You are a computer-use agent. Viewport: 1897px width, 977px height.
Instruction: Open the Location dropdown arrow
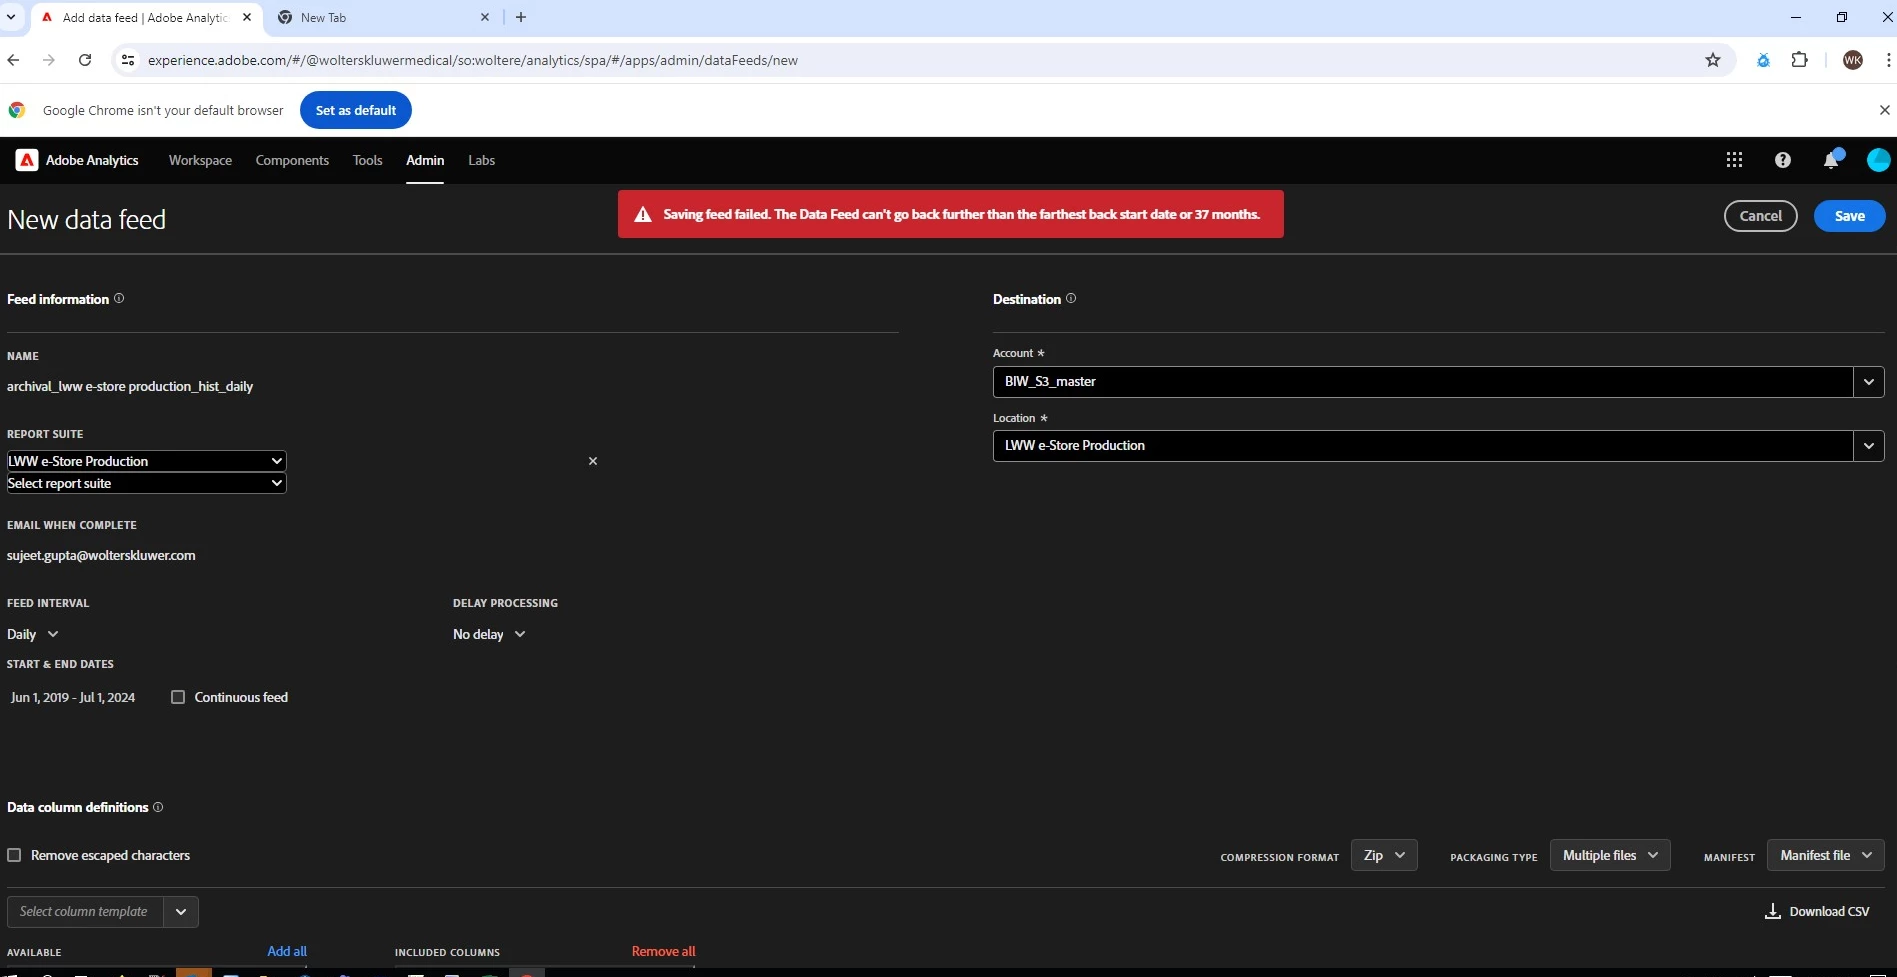click(1869, 446)
